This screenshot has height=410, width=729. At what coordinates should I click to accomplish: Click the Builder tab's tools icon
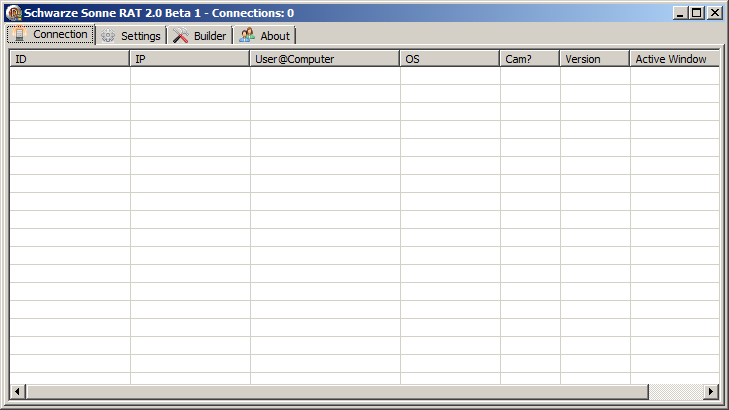coord(181,36)
